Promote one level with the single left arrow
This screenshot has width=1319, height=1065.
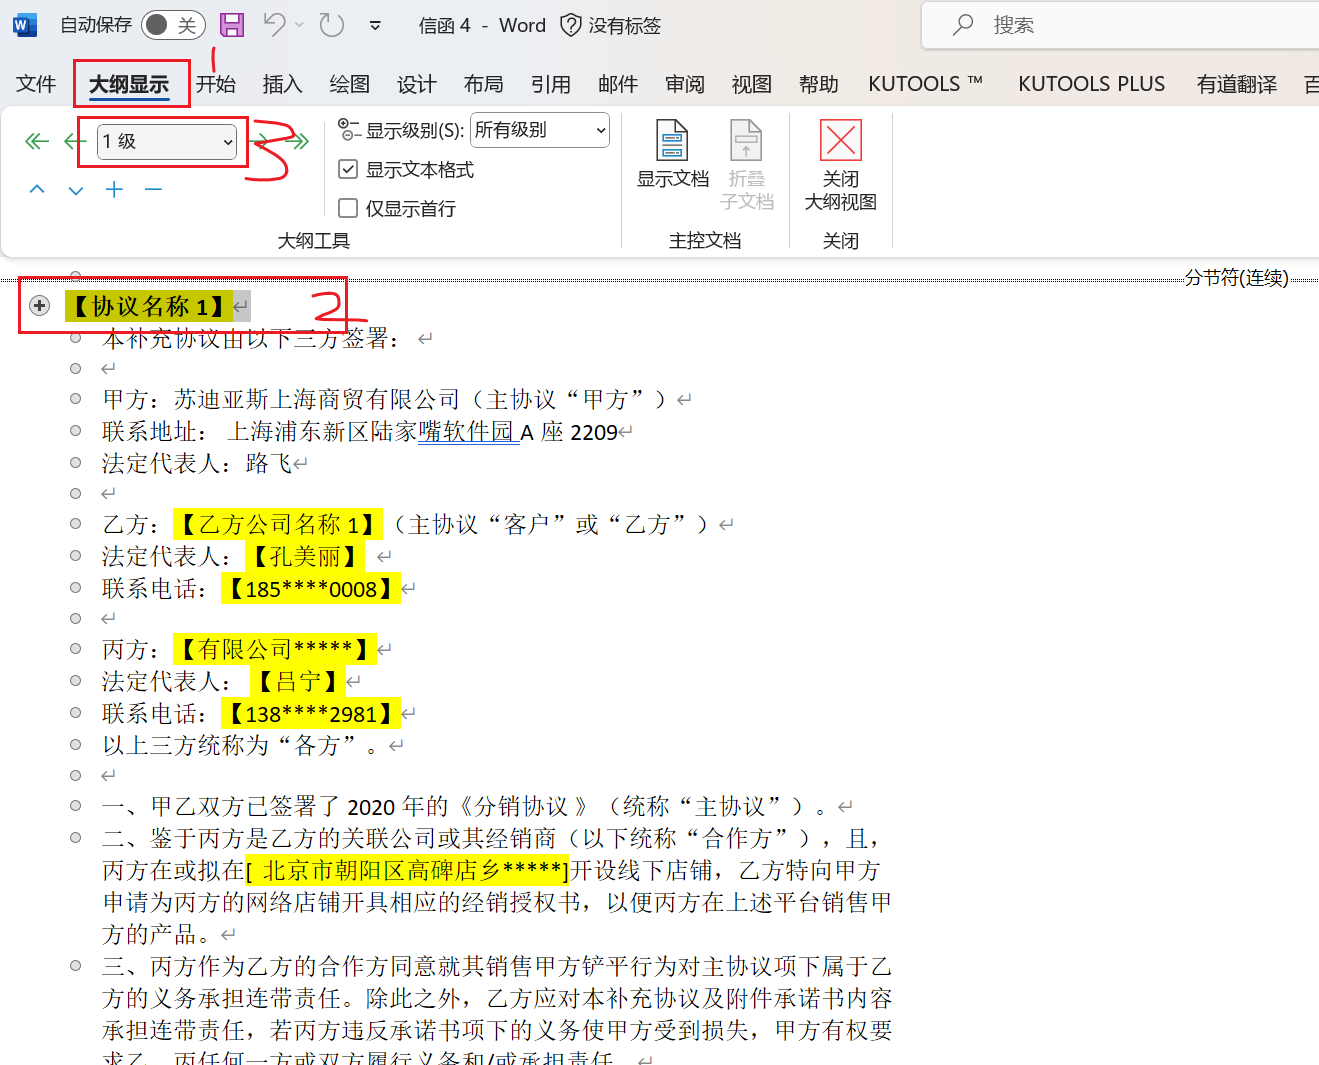tap(75, 141)
